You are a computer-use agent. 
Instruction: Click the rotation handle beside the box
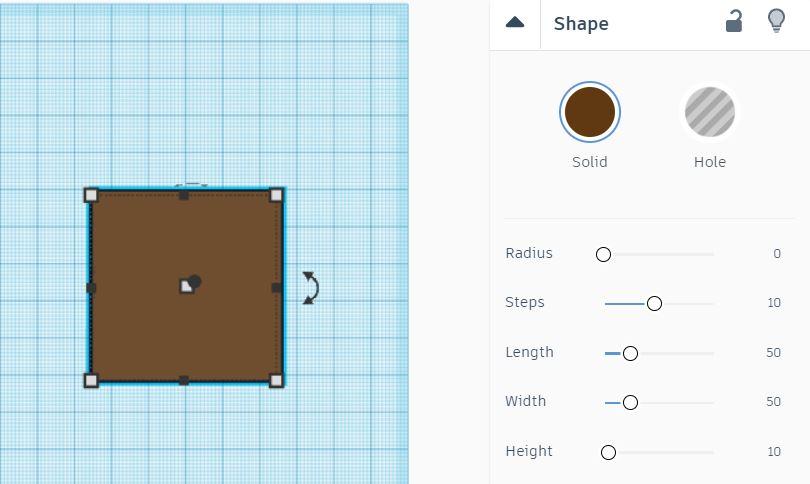(x=310, y=288)
